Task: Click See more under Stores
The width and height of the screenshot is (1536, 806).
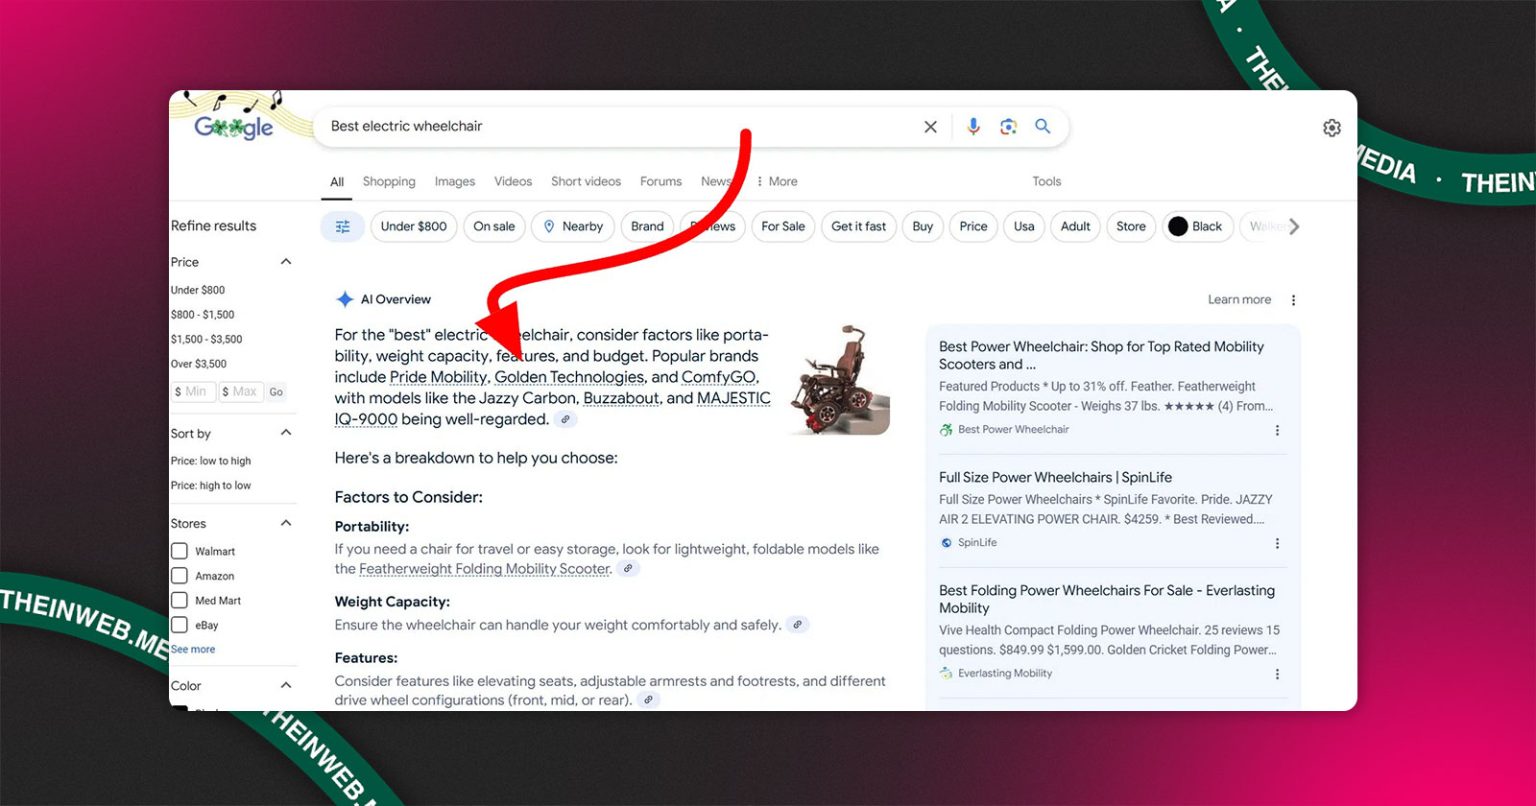Action: [x=193, y=650]
